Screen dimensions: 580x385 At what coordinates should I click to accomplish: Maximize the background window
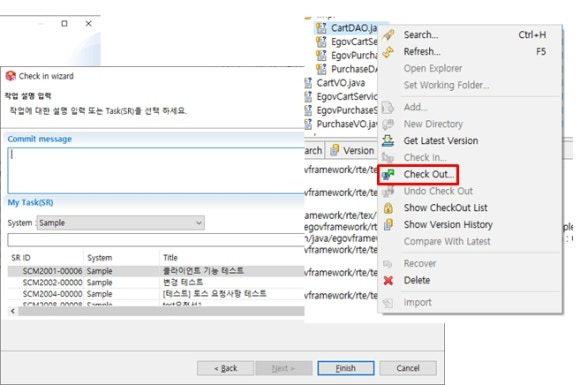pyautogui.click(x=64, y=24)
